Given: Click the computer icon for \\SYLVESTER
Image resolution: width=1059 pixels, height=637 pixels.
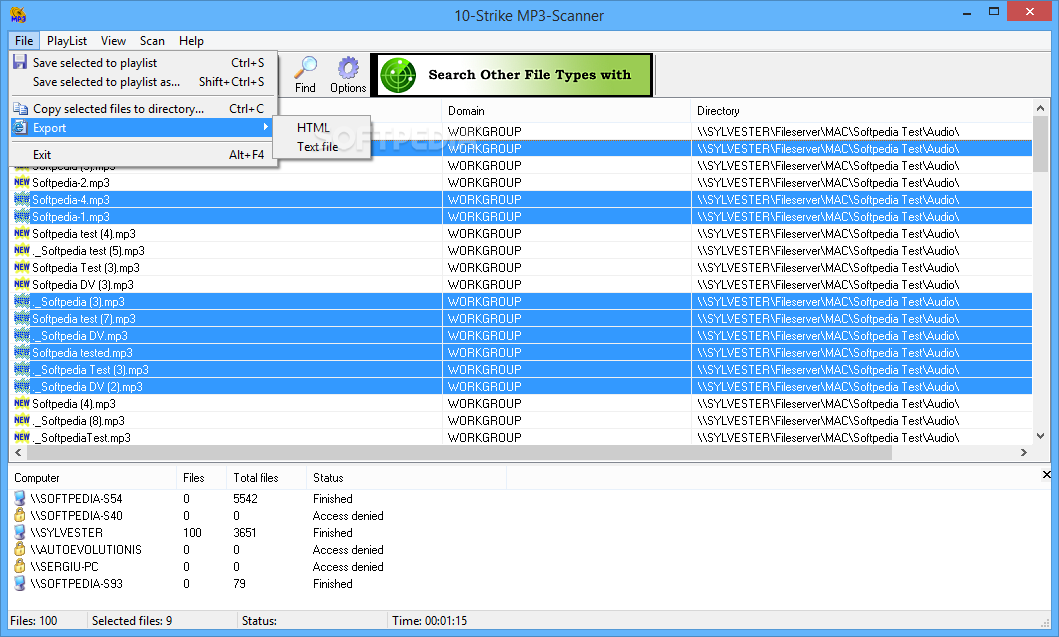Looking at the screenshot, I should click(x=20, y=532).
